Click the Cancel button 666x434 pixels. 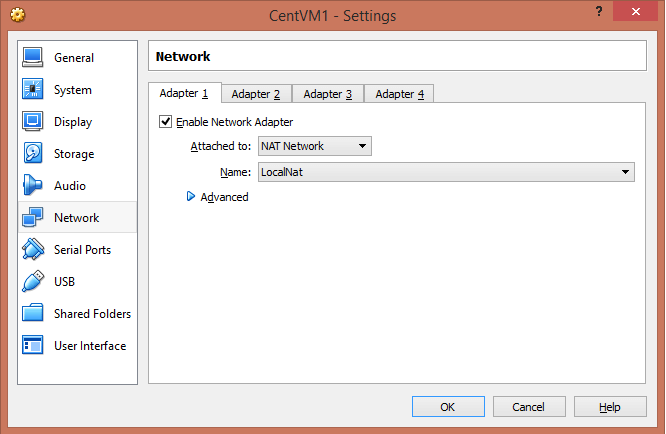pos(528,407)
